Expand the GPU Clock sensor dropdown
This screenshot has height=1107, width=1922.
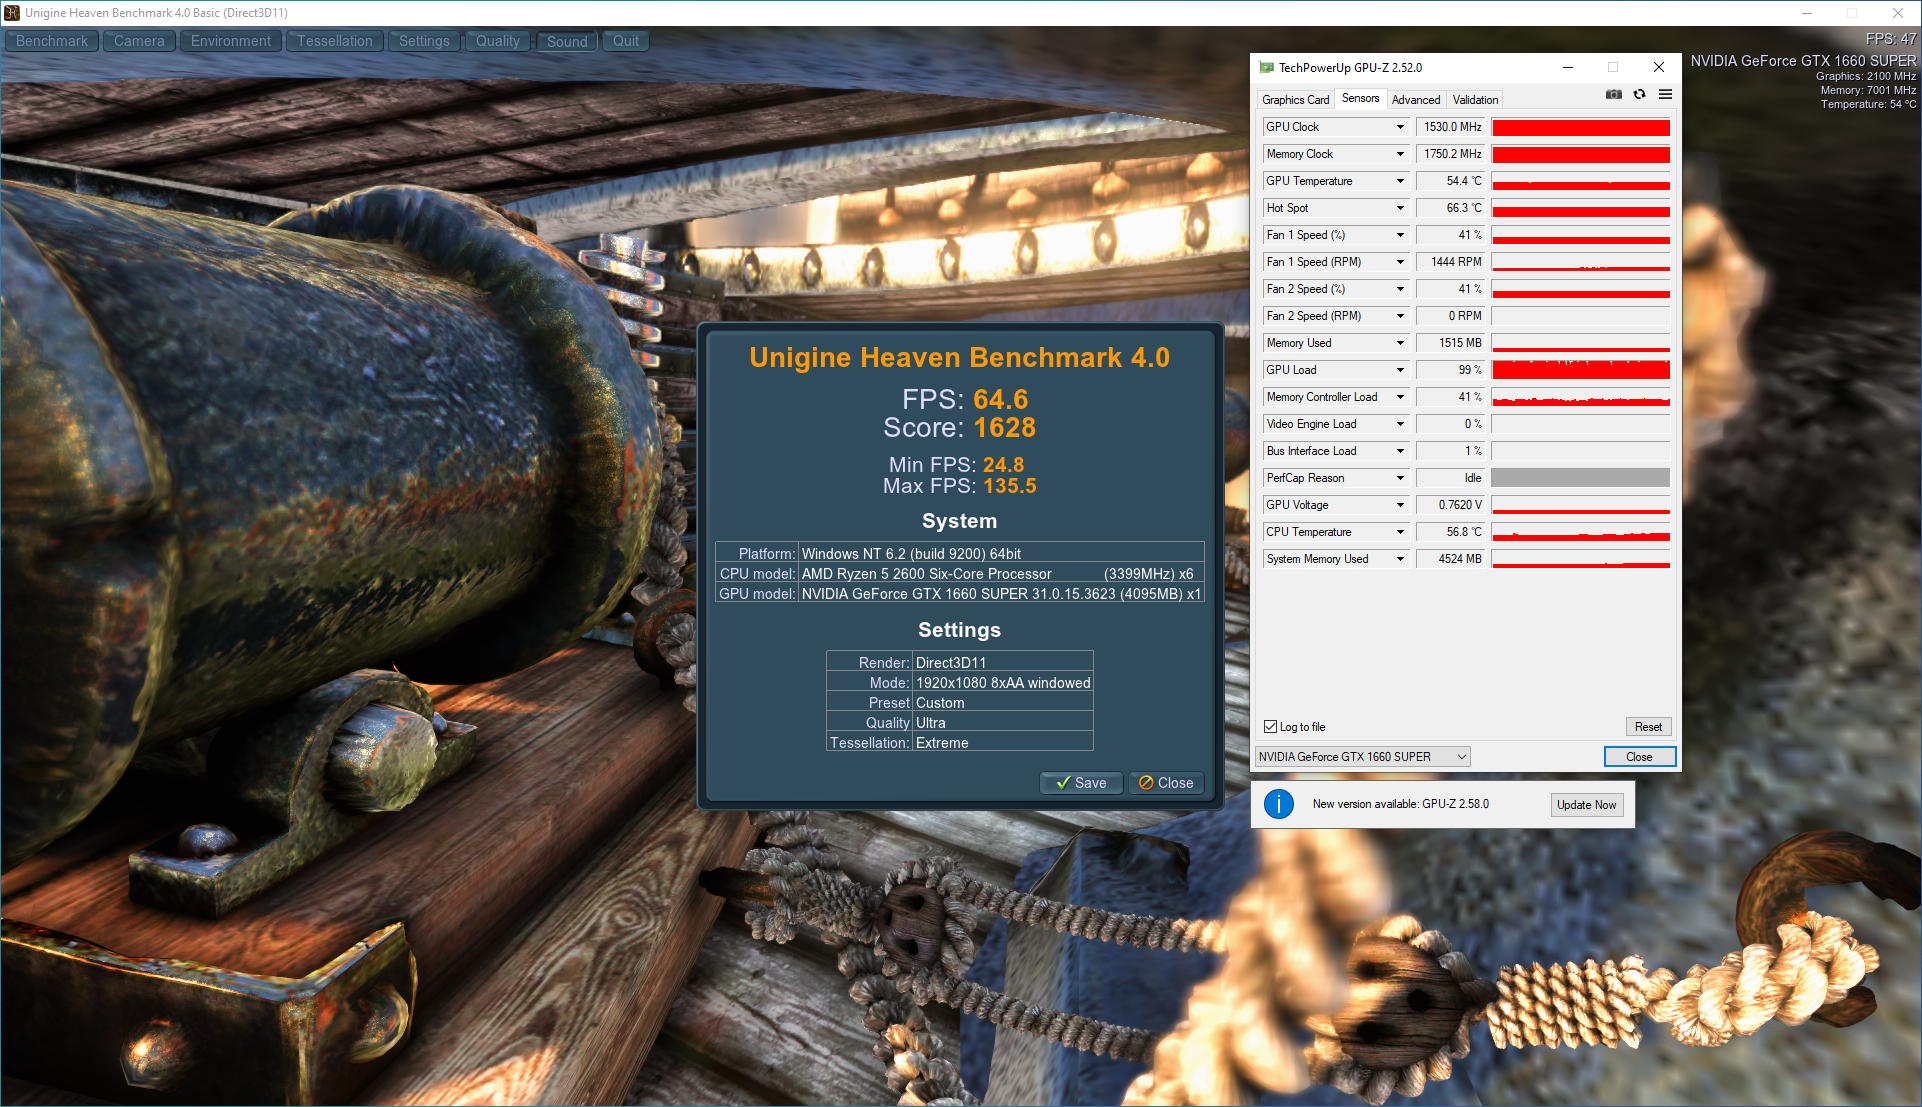coord(1400,127)
